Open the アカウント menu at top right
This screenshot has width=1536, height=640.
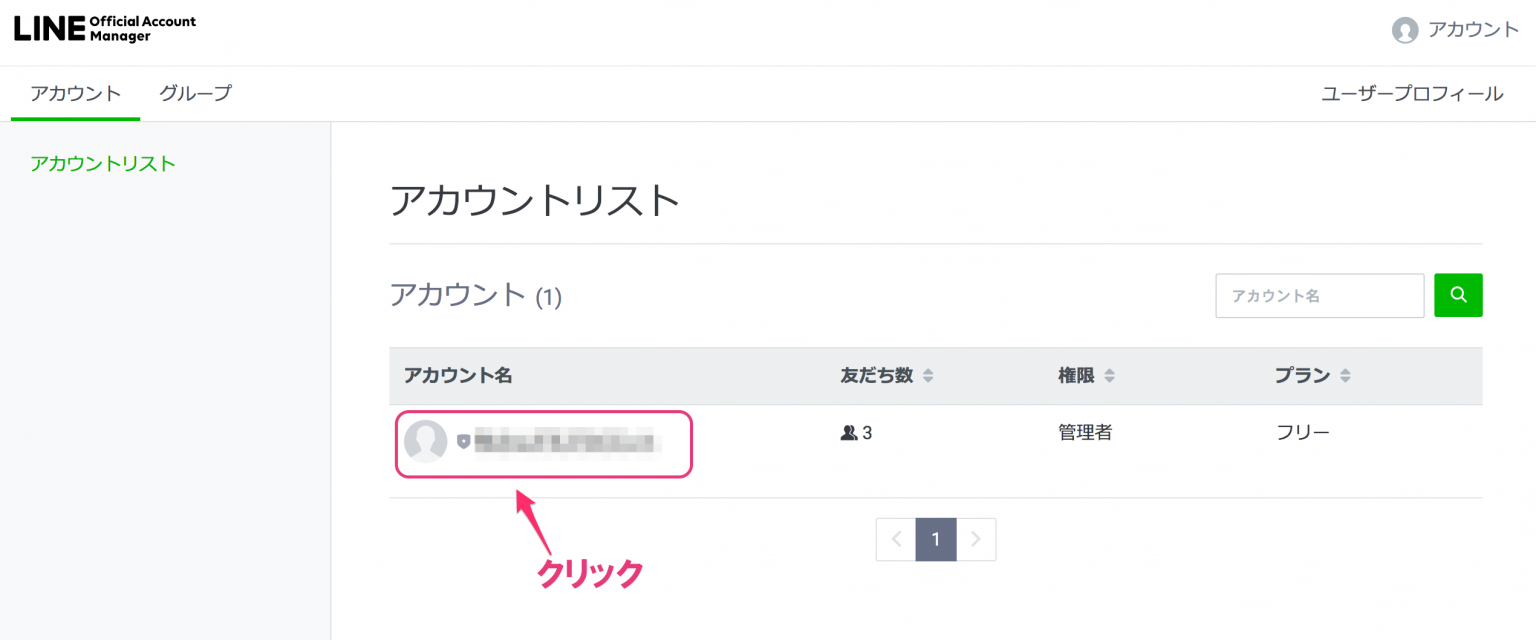1472,30
